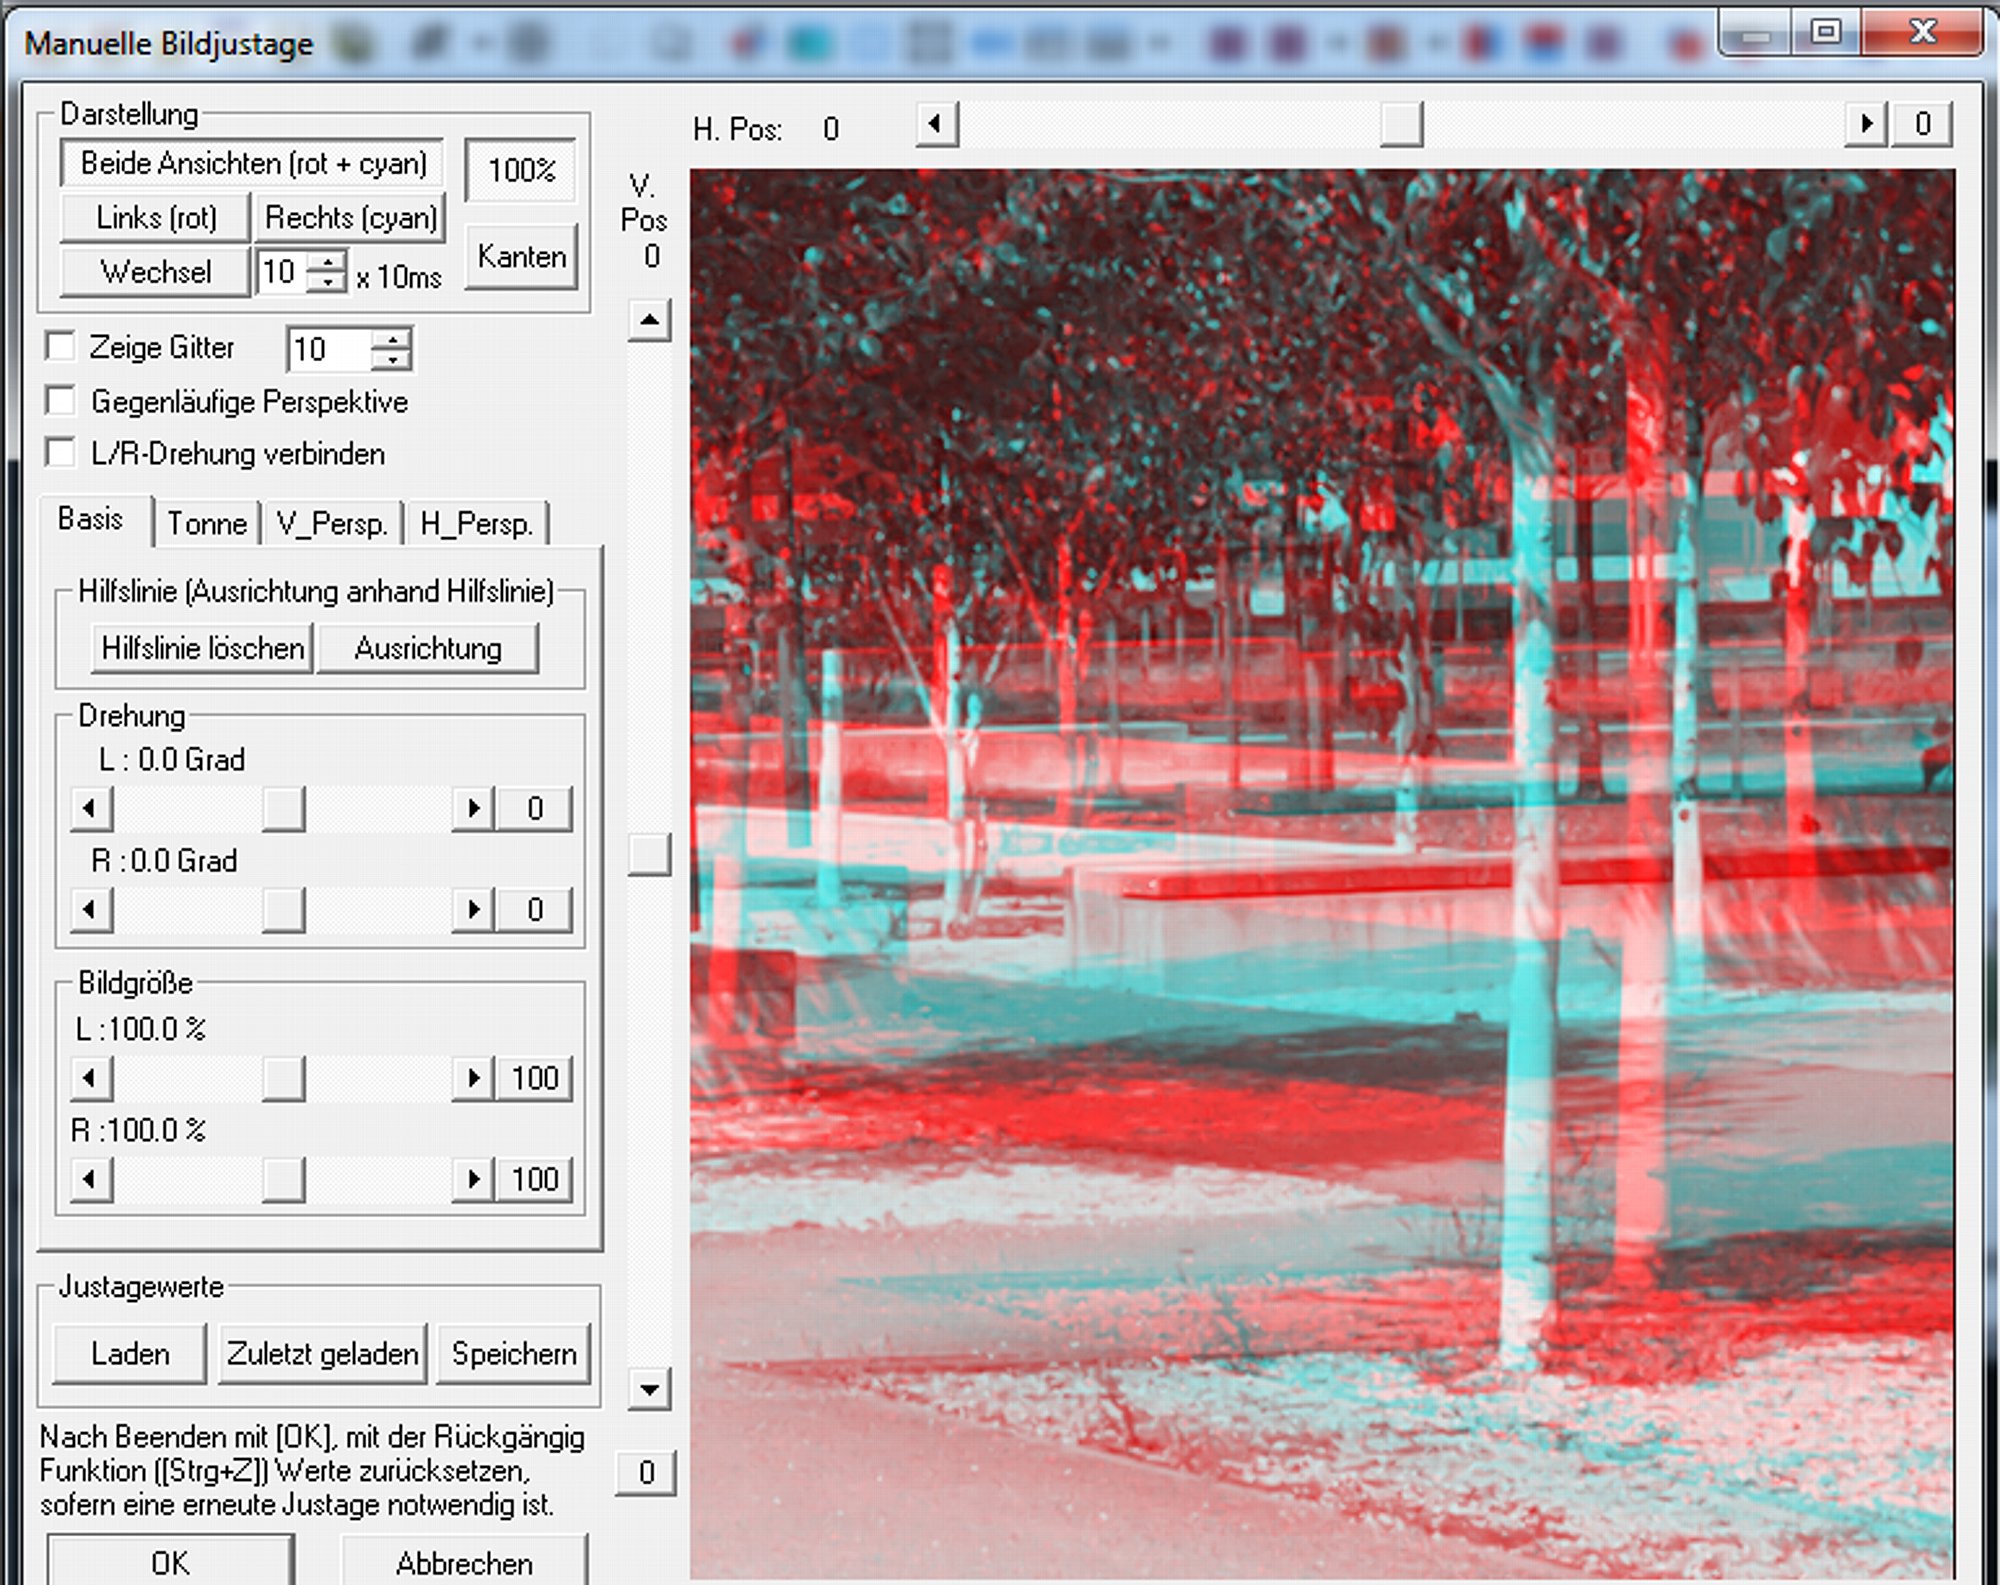Click Hilfslinie löschen button

(x=203, y=648)
